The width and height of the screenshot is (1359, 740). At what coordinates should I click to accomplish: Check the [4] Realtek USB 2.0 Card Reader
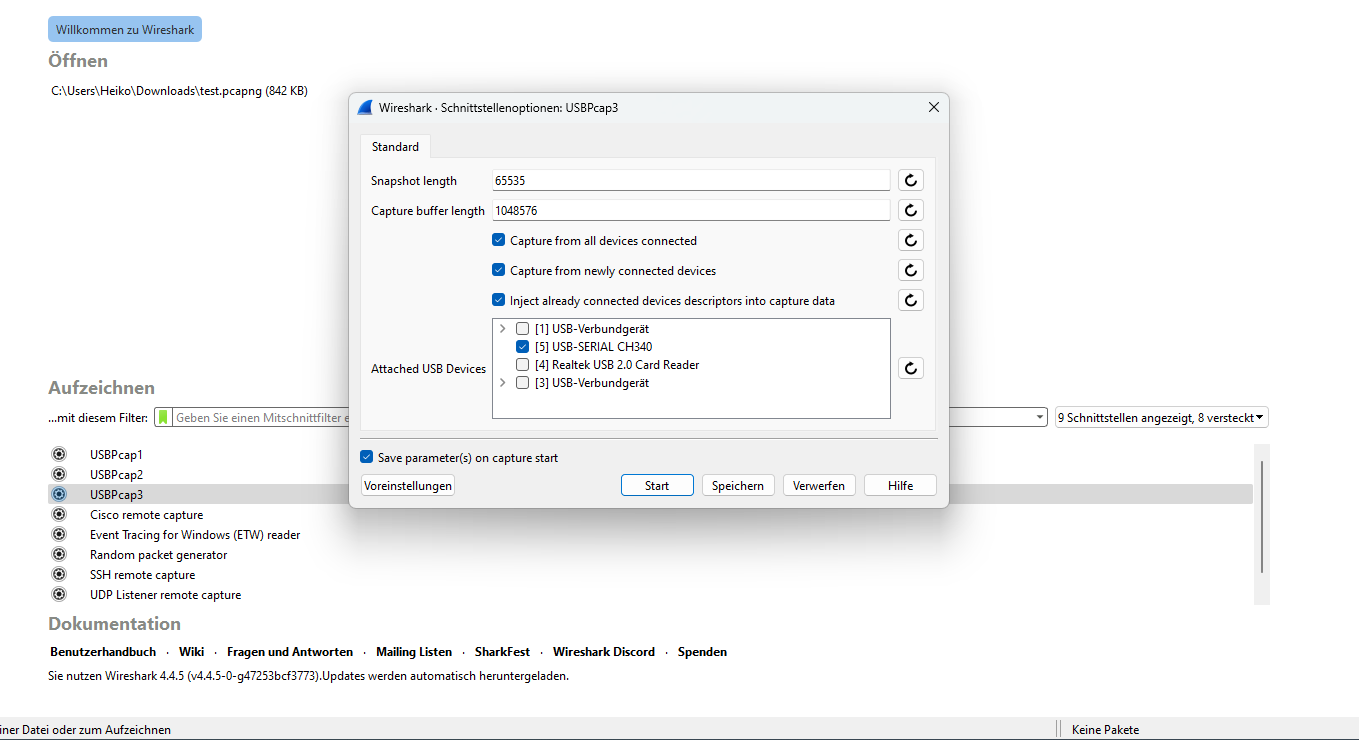tap(522, 365)
